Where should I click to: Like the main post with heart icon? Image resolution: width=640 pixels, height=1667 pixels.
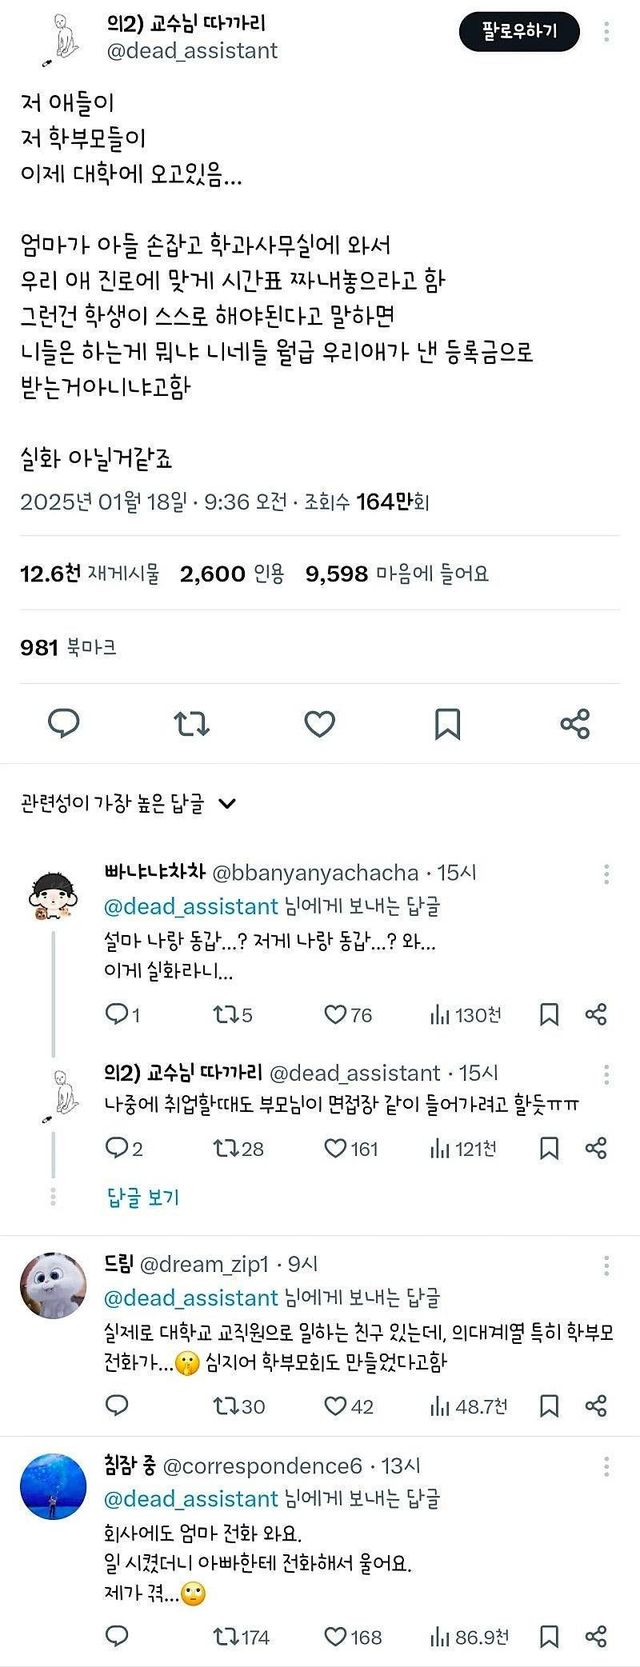point(319,723)
